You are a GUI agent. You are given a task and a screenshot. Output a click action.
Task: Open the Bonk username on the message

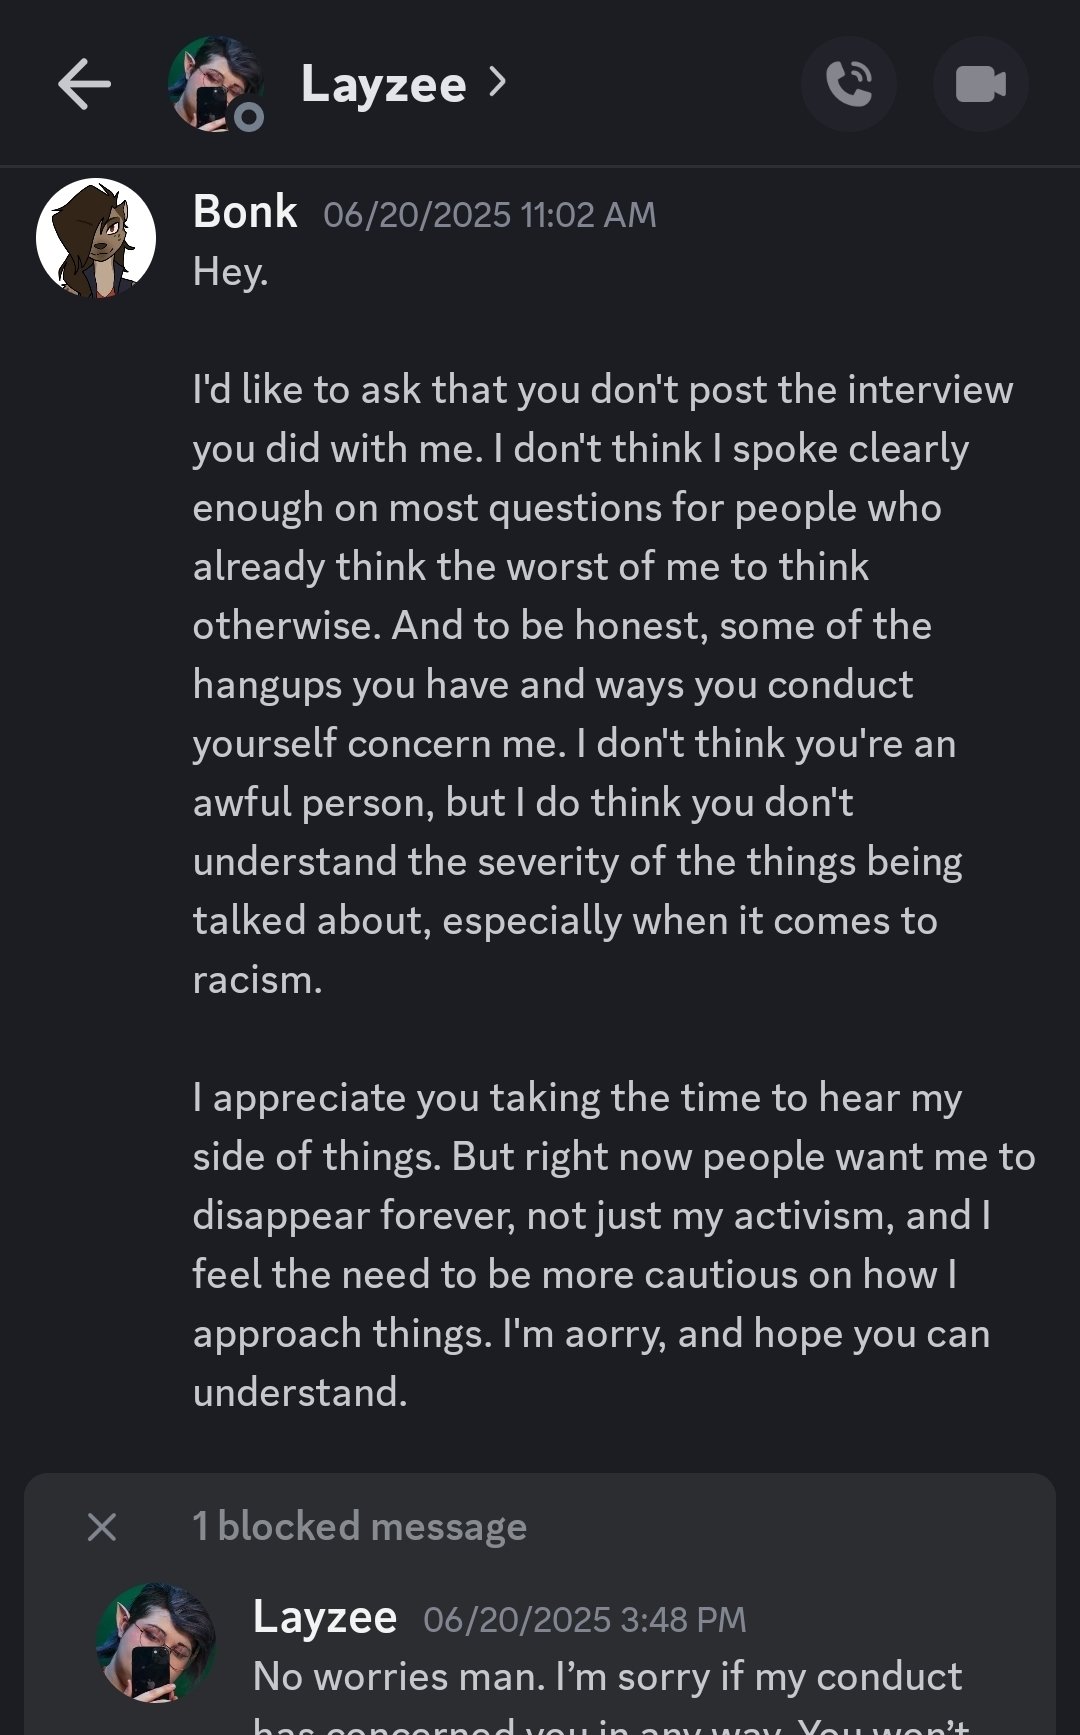pos(245,212)
